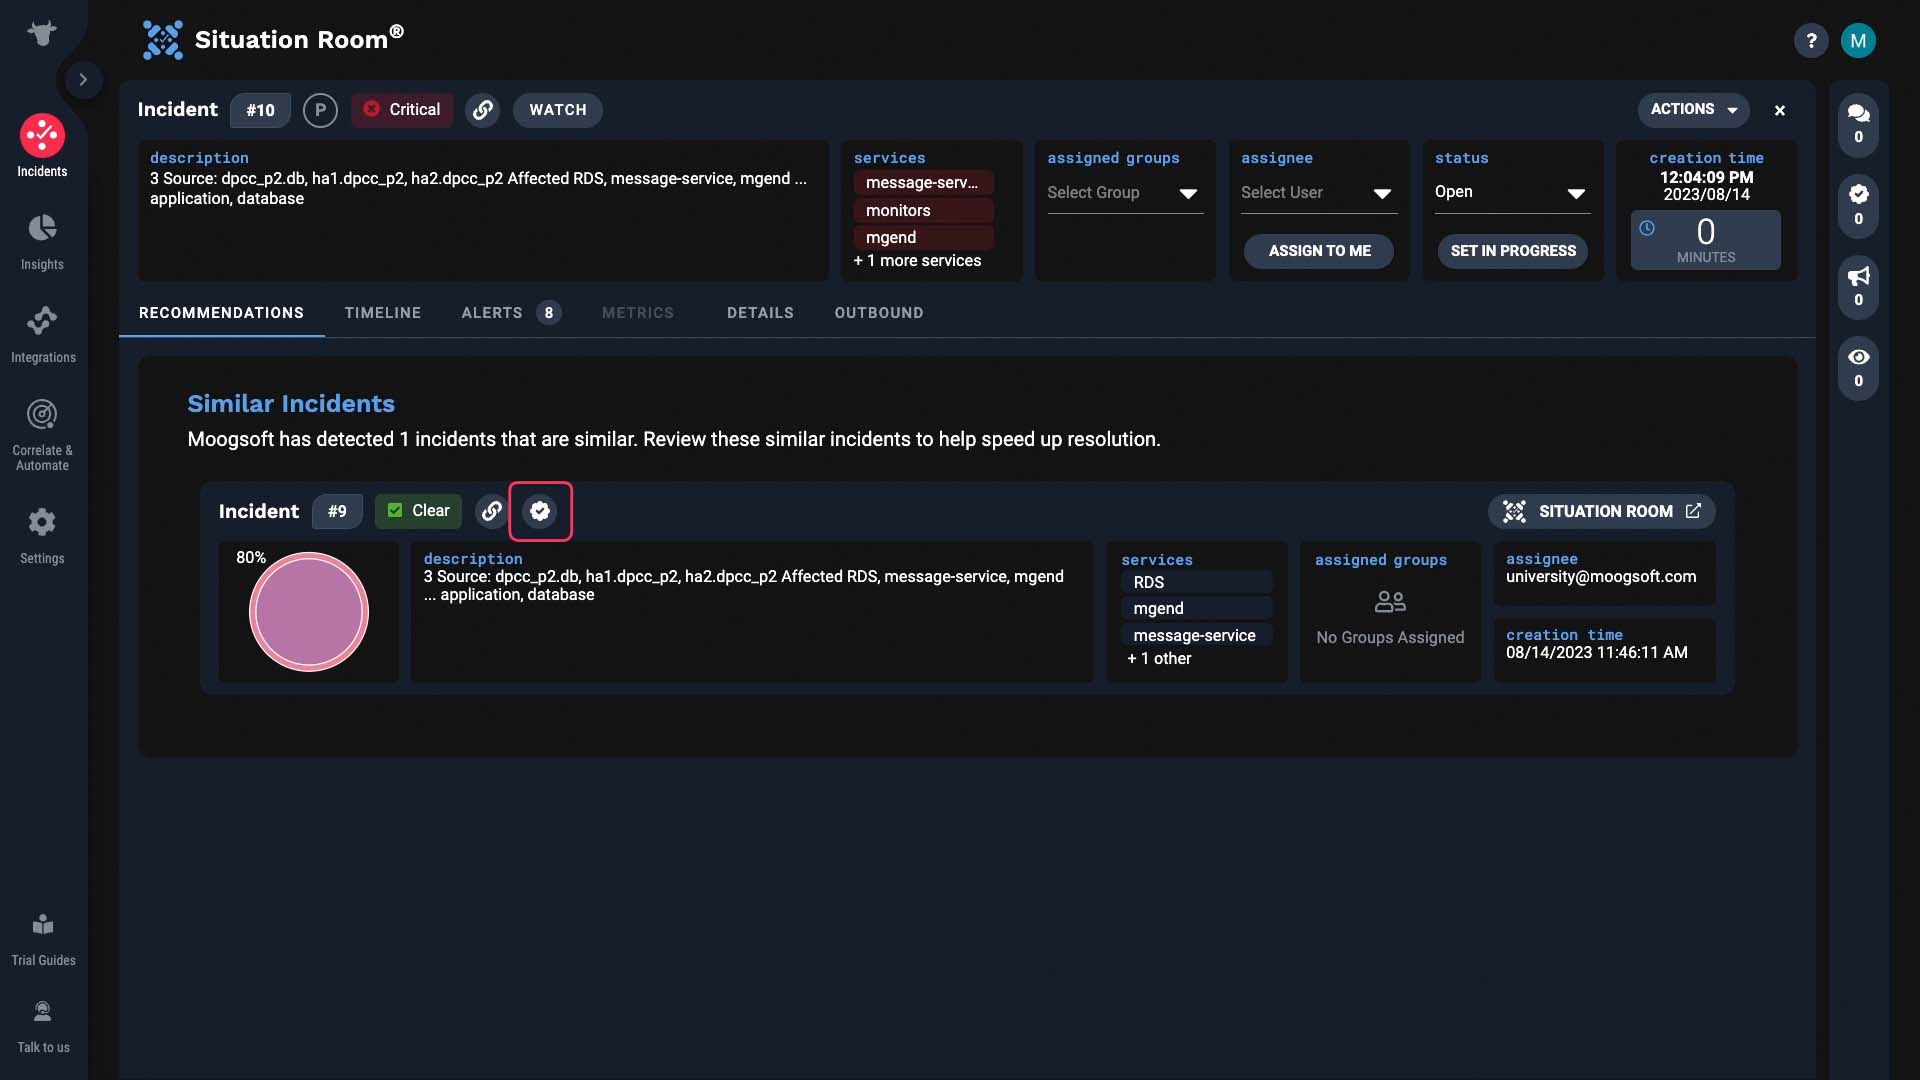This screenshot has height=1080, width=1920.
Task: Open the help question mark icon
Action: click(x=1811, y=41)
